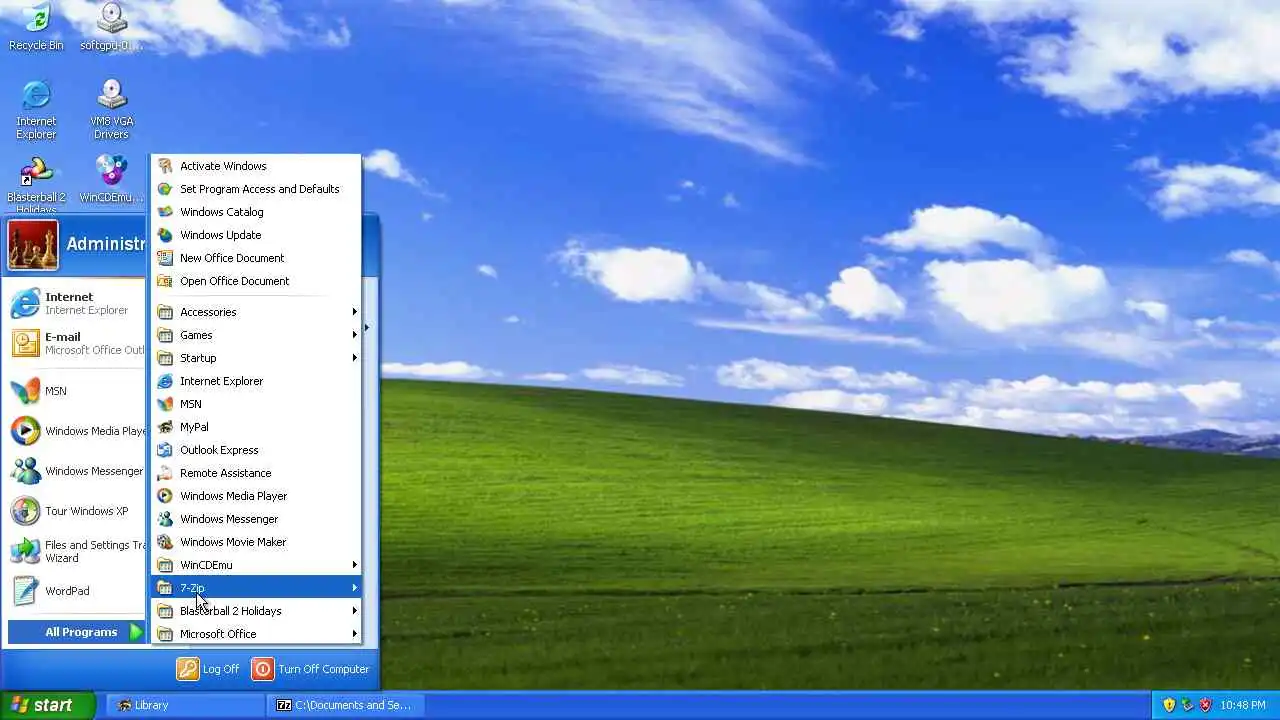Click Activate Windows keys icon
The width and height of the screenshot is (1280, 720).
165,166
